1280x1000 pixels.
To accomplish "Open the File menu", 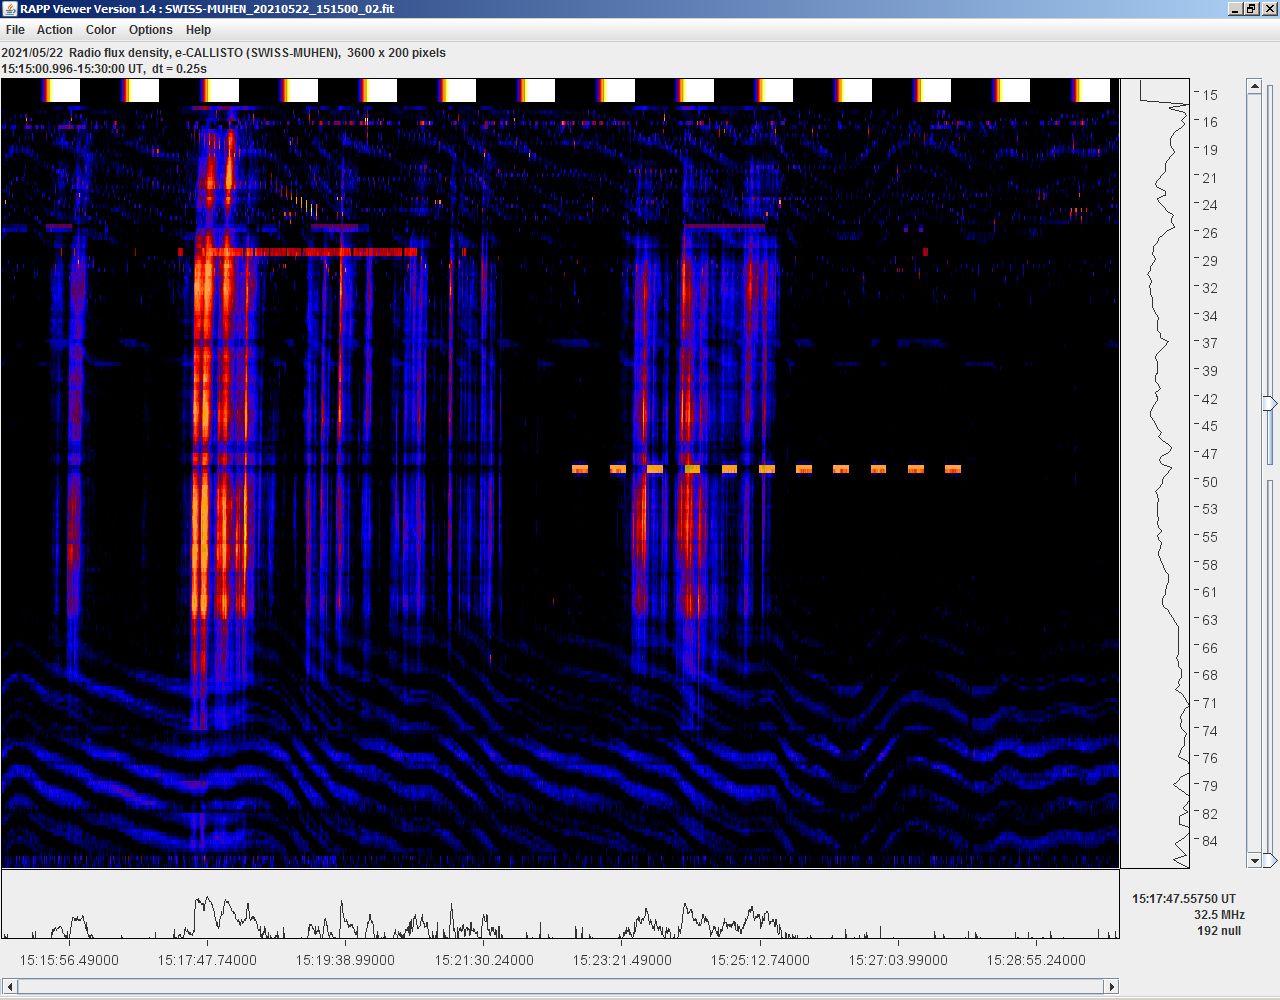I will pyautogui.click(x=15, y=30).
